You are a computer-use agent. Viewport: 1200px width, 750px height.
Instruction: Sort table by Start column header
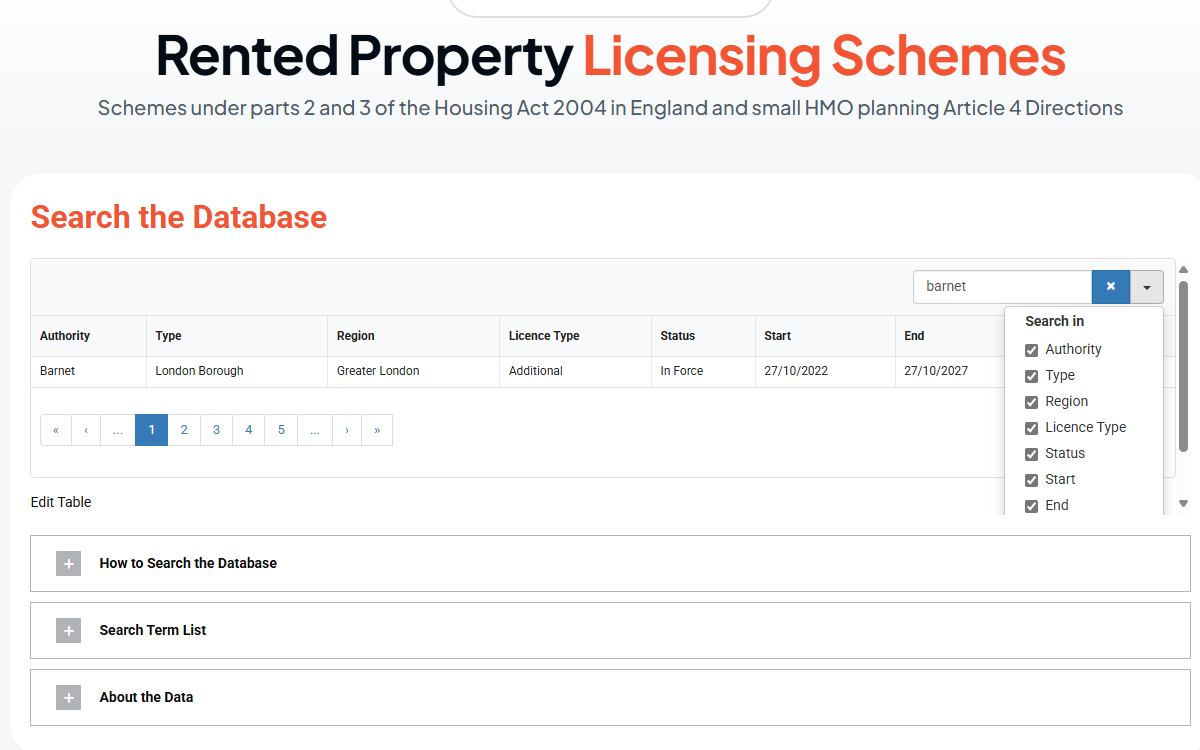click(778, 336)
